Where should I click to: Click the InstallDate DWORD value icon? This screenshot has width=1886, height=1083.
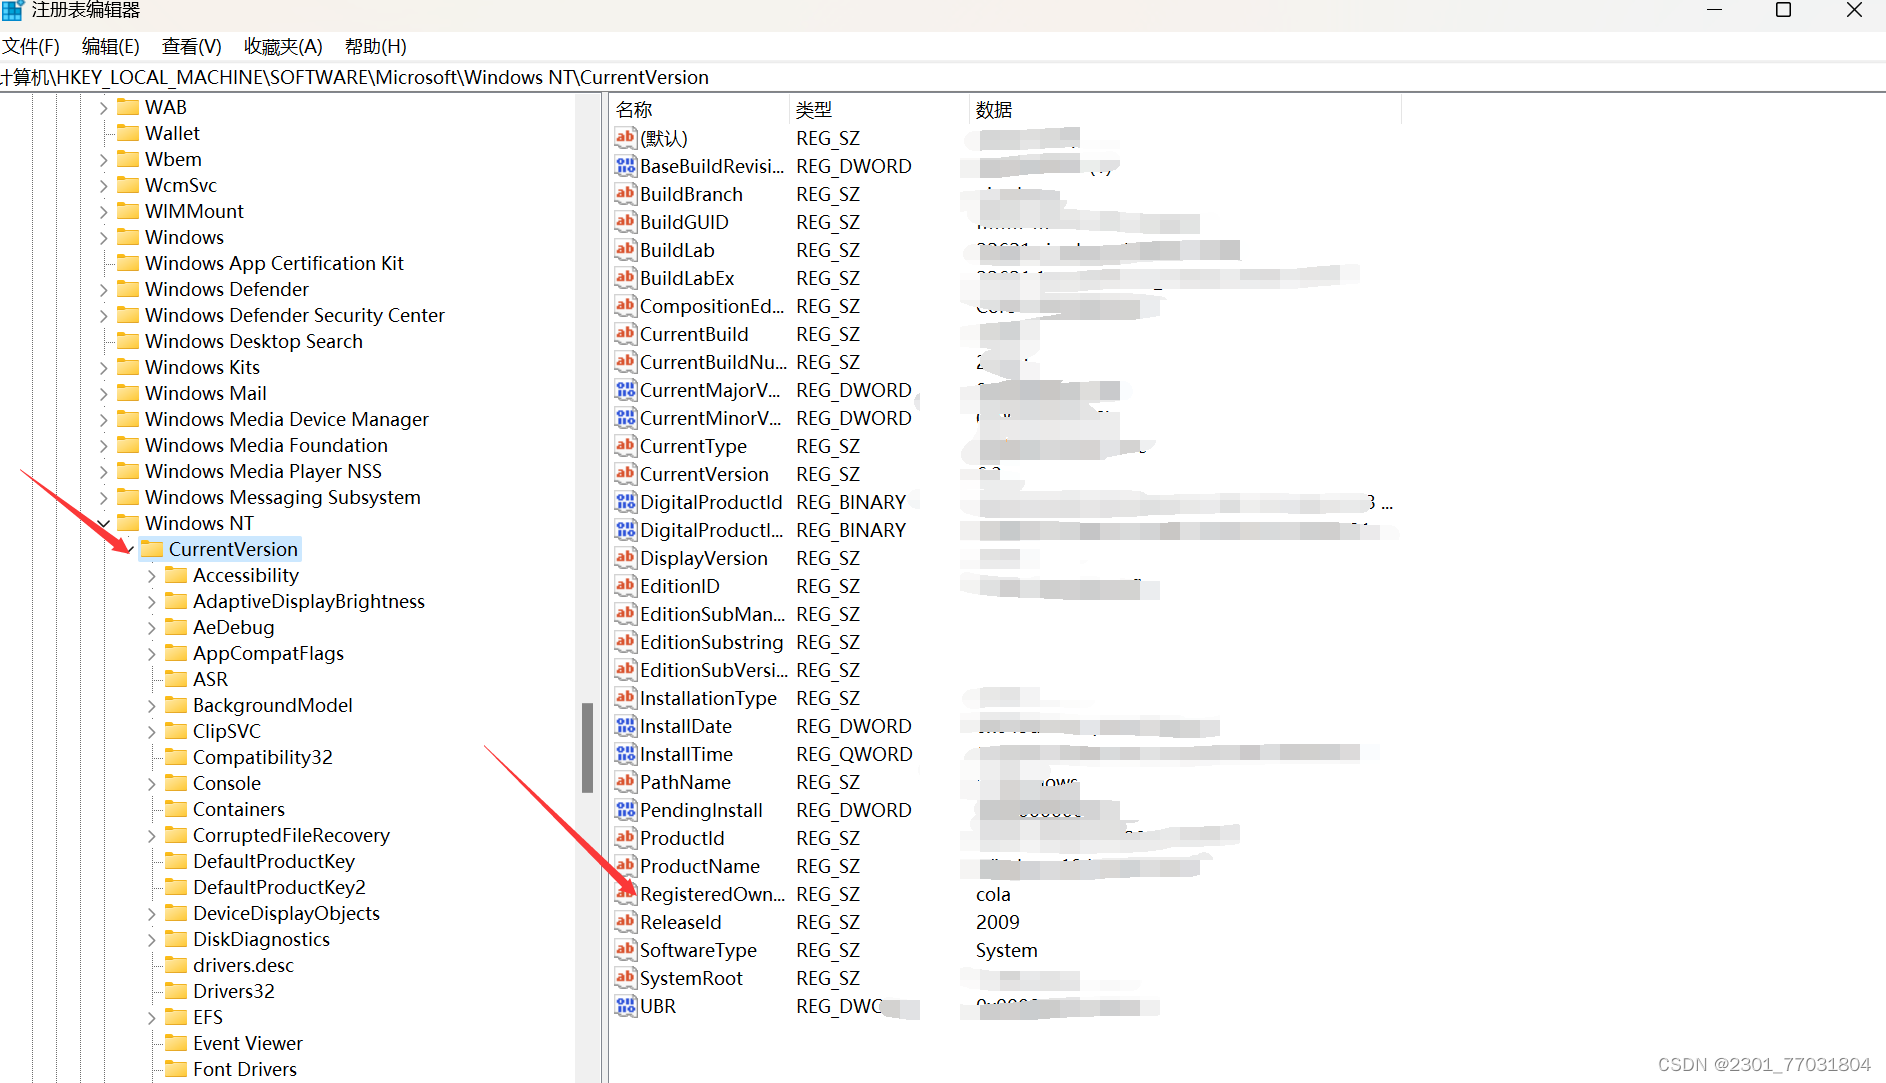point(626,725)
